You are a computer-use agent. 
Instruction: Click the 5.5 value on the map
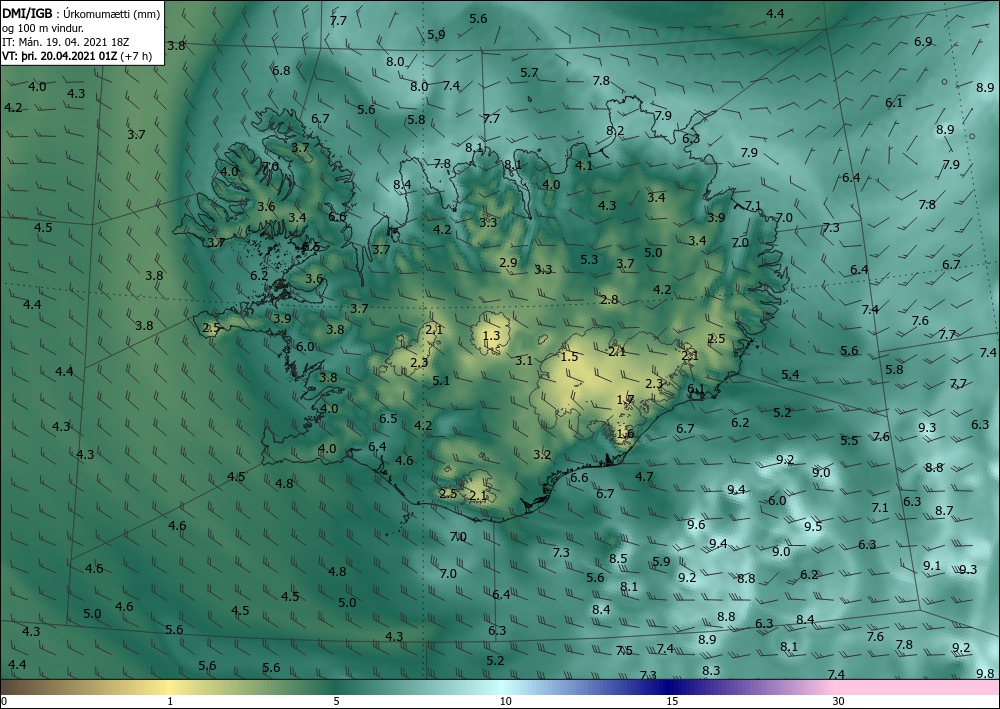coord(849,441)
